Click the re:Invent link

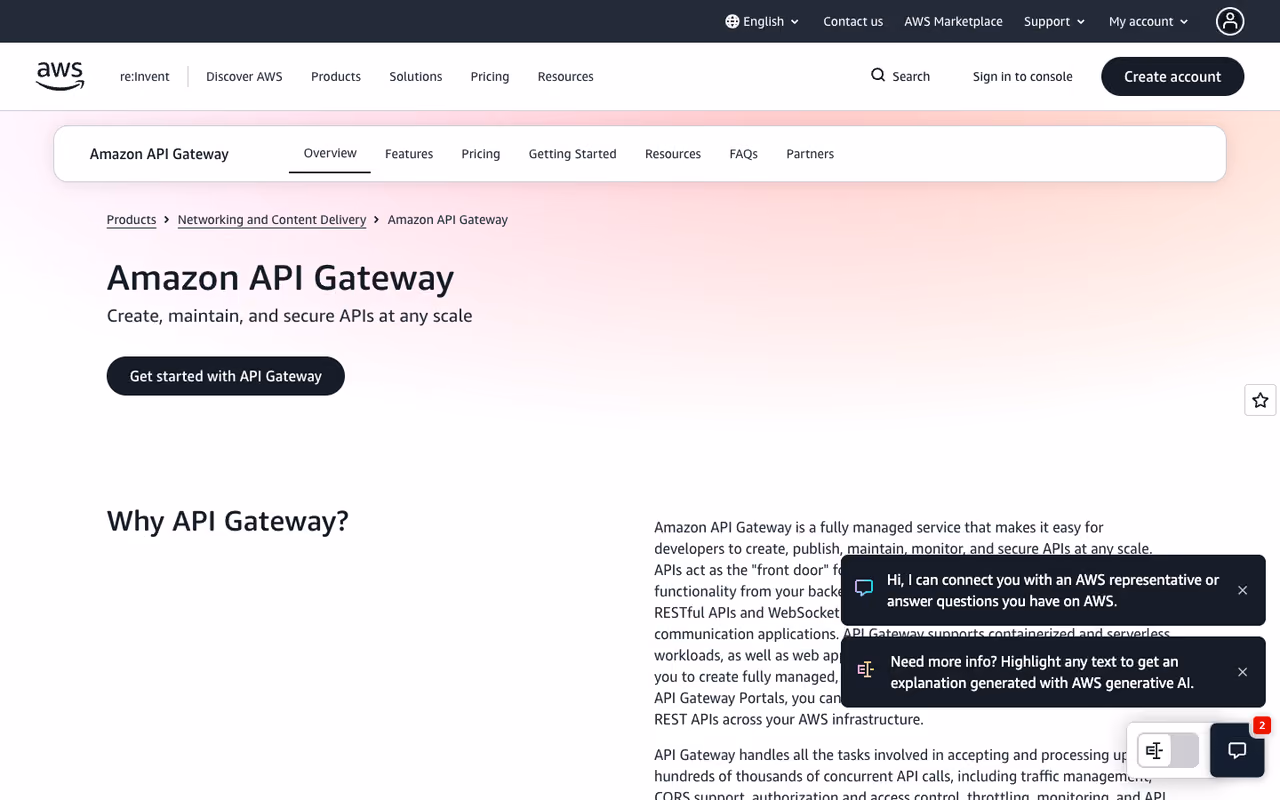(x=145, y=76)
